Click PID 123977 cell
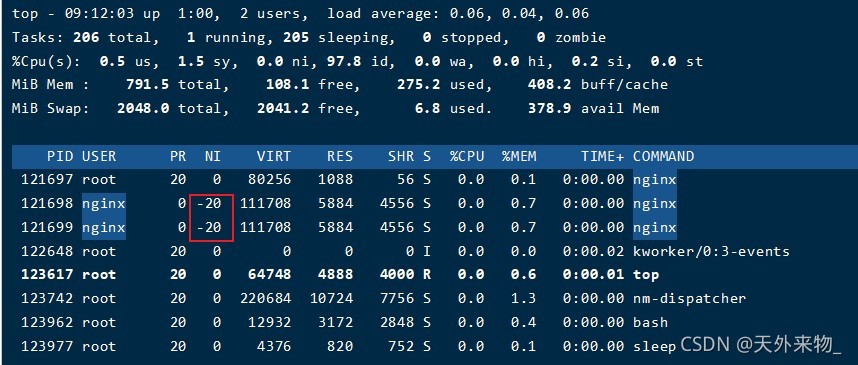This screenshot has height=365, width=858. click(47, 346)
